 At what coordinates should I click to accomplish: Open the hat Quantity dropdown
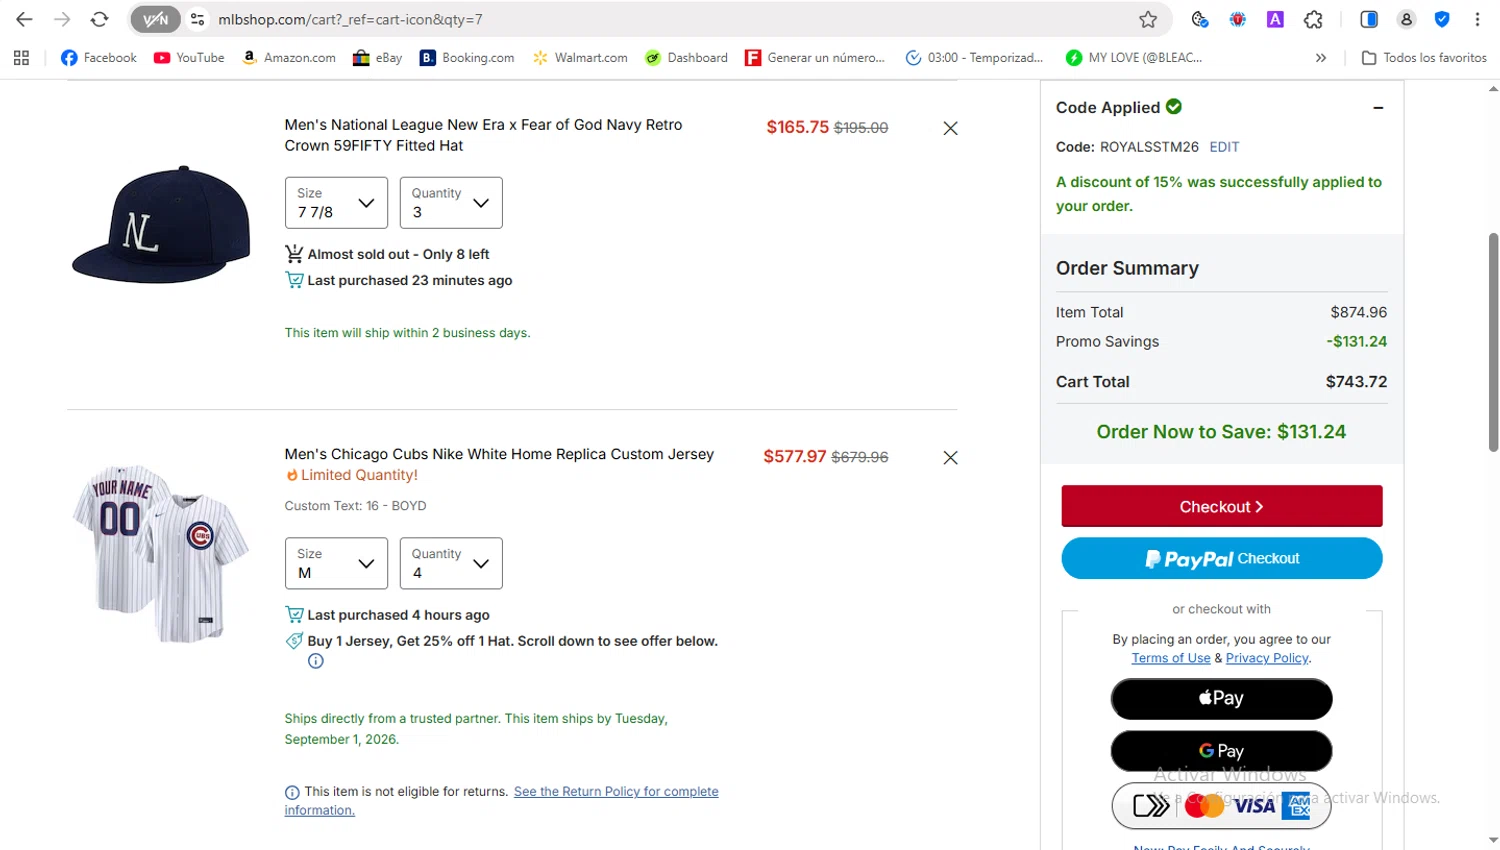point(451,203)
